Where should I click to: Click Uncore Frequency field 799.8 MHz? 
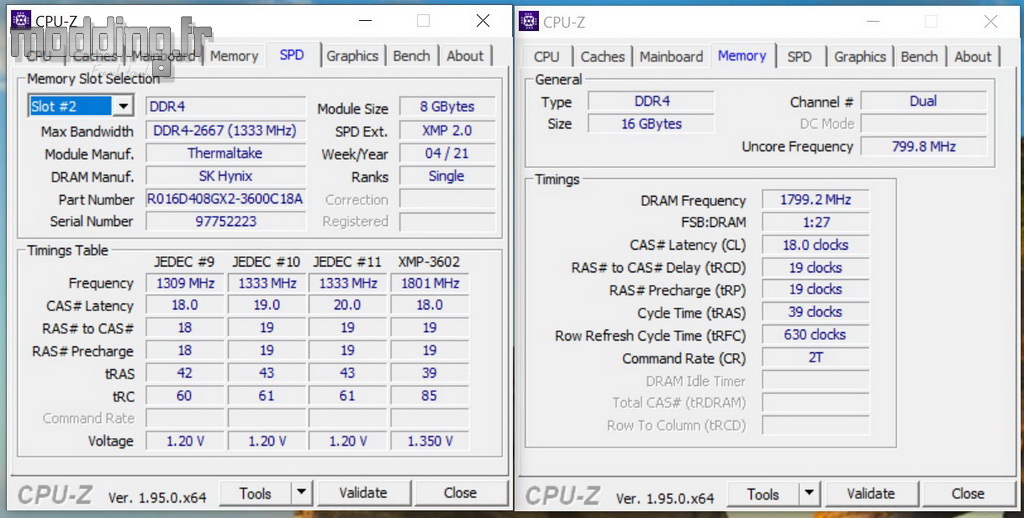[x=923, y=147]
